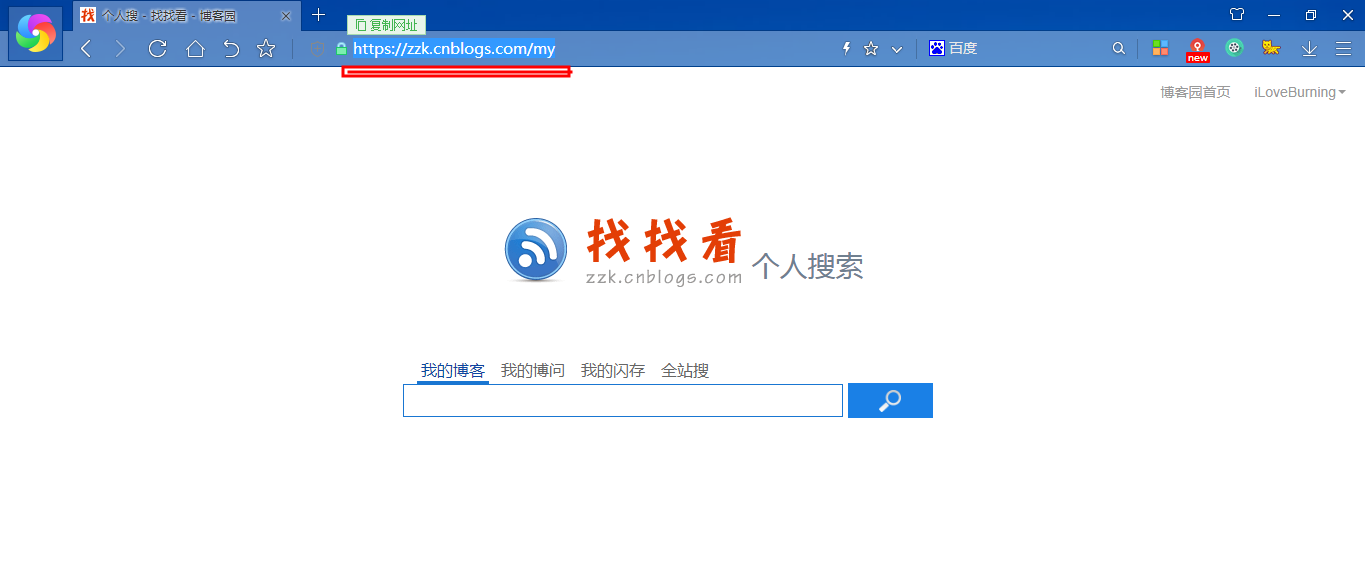The width and height of the screenshot is (1365, 567).
Task: Go back to previous page
Action: coord(86,49)
